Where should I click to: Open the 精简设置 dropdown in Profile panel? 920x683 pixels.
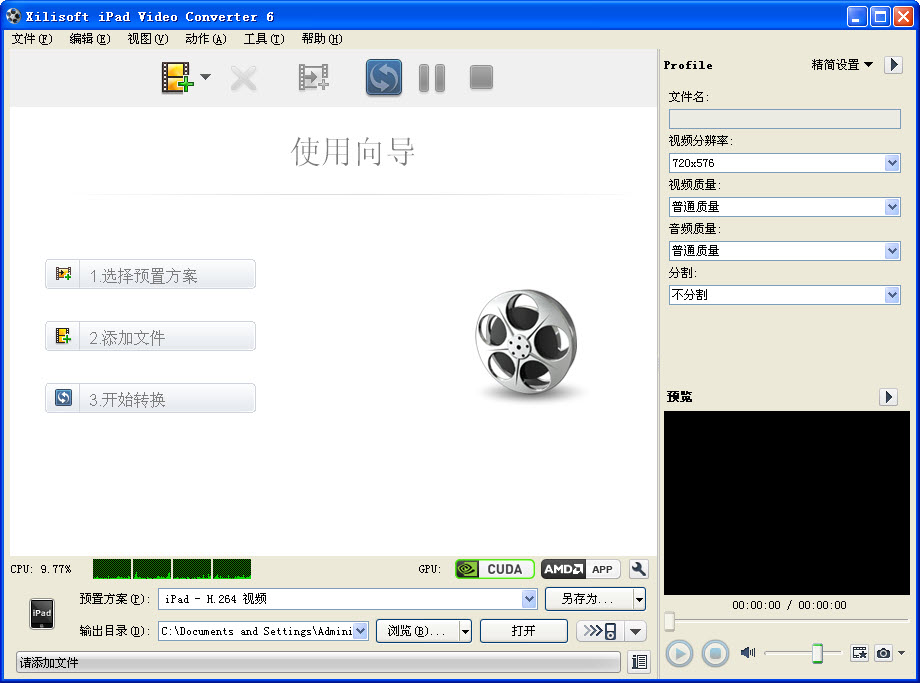point(842,65)
